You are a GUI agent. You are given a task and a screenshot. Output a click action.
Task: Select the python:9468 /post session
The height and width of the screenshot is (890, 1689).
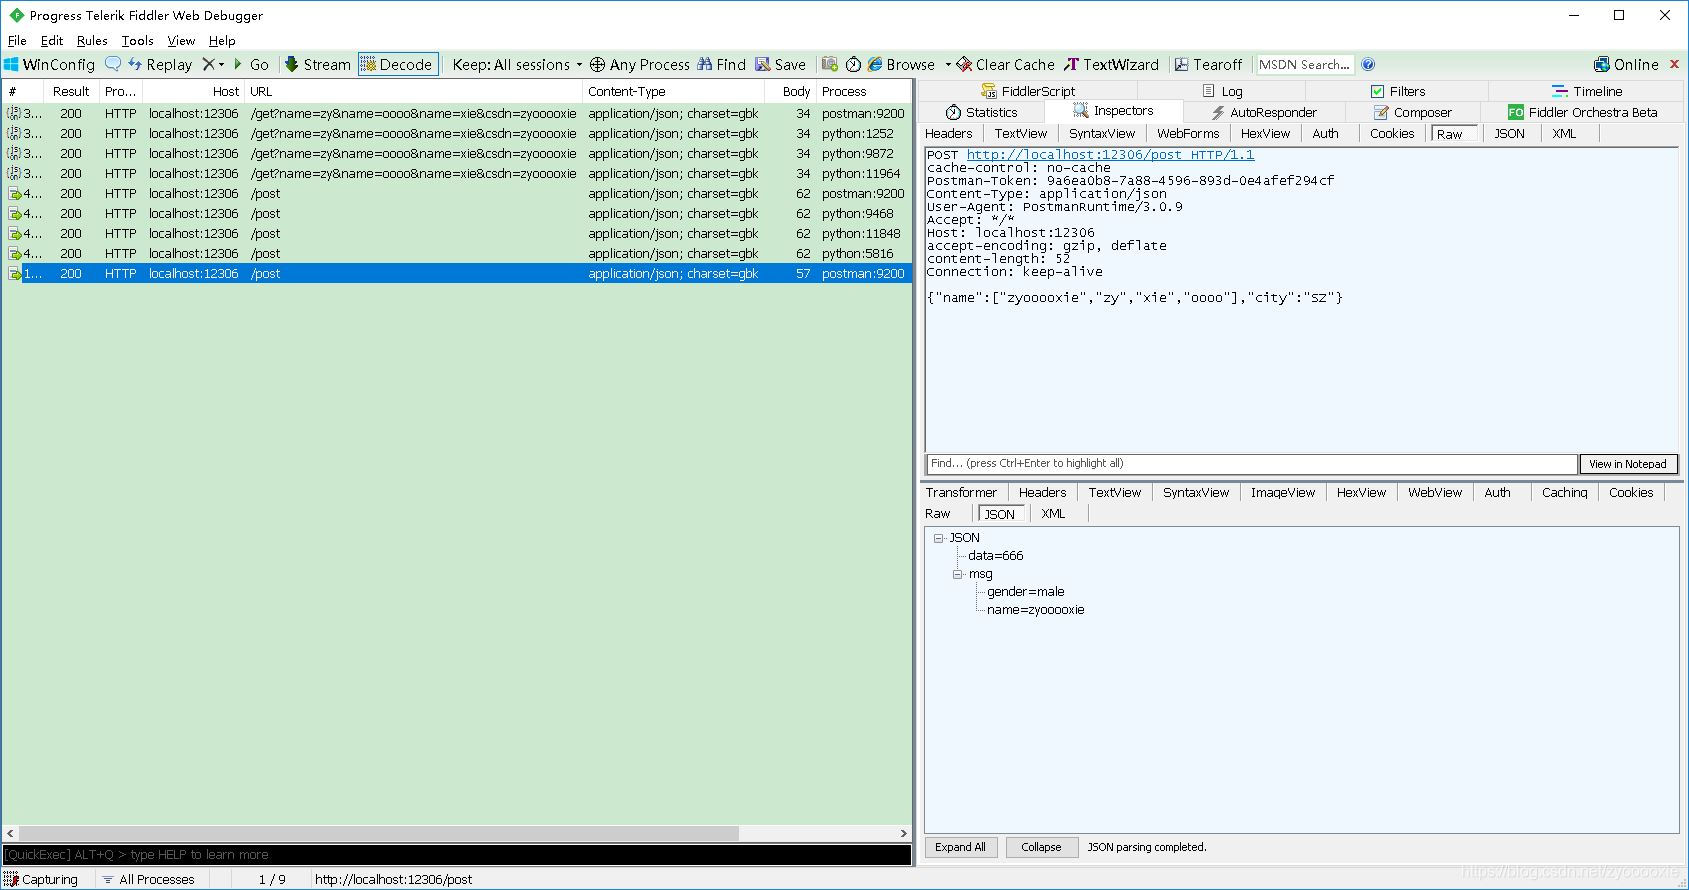[x=456, y=213]
